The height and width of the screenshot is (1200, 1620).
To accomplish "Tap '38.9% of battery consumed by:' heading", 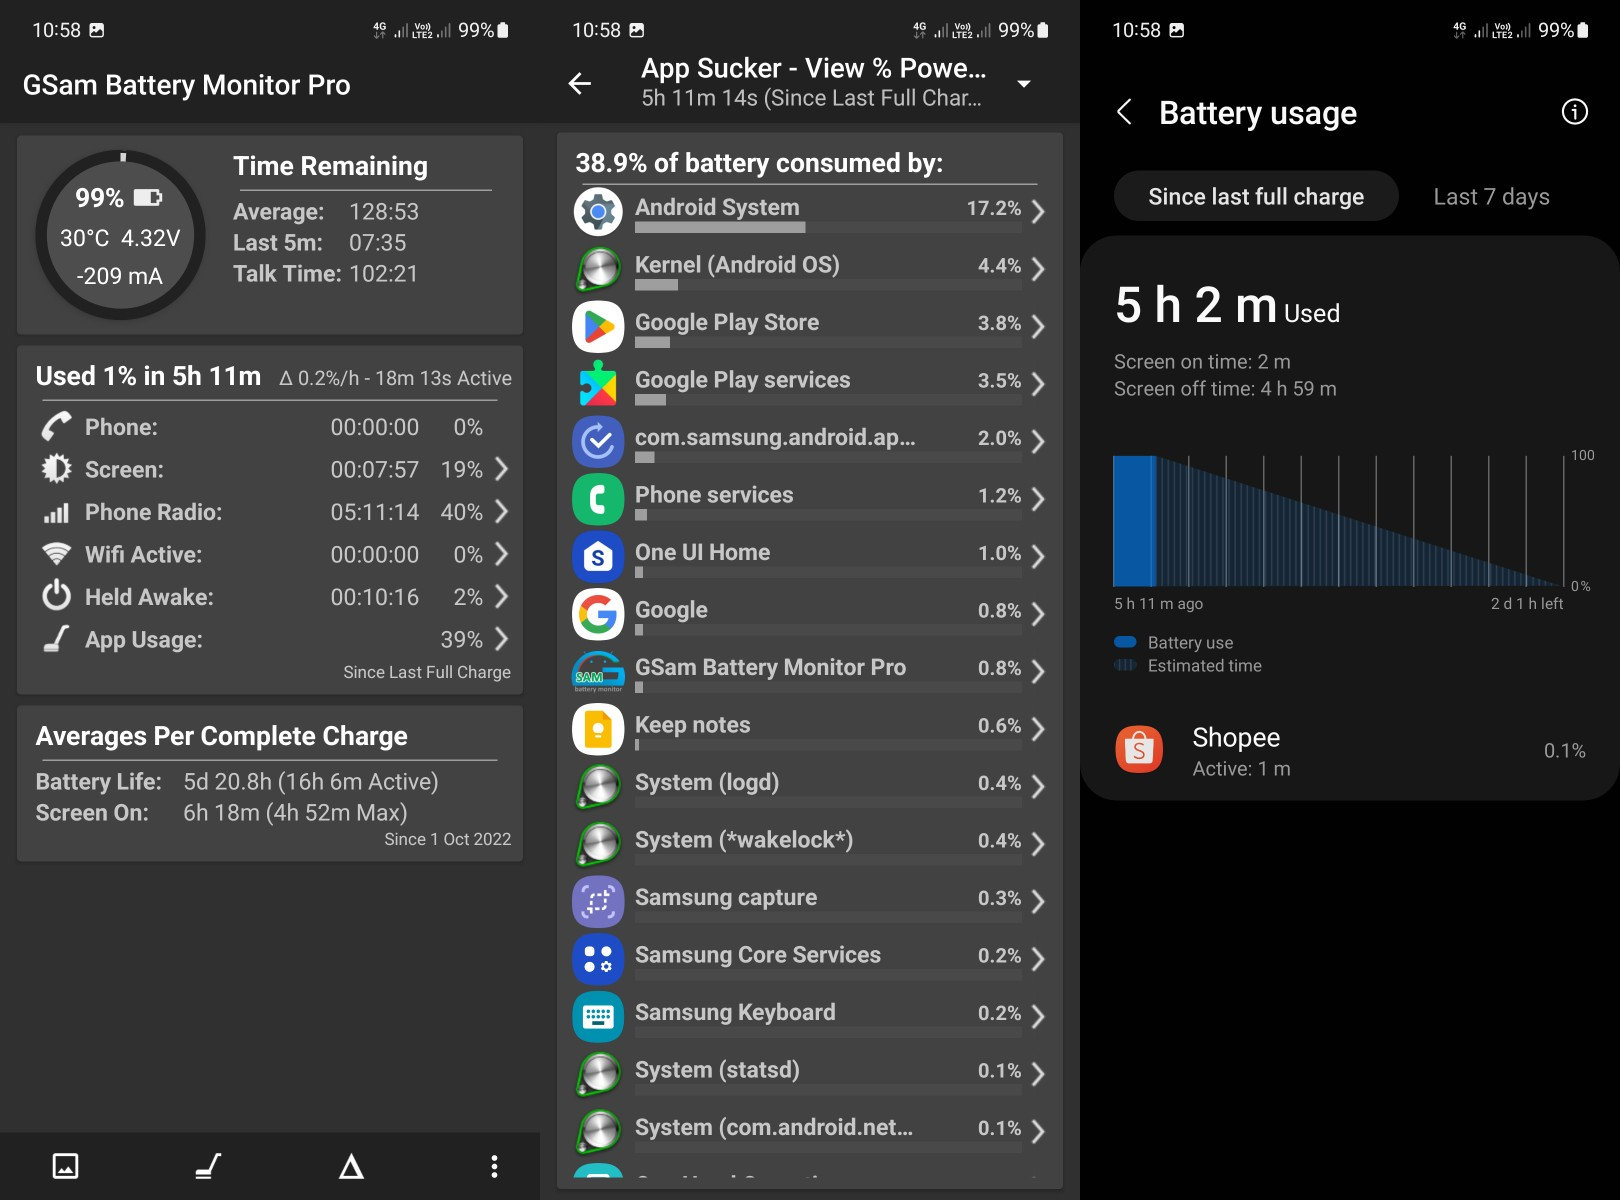I will 759,163.
